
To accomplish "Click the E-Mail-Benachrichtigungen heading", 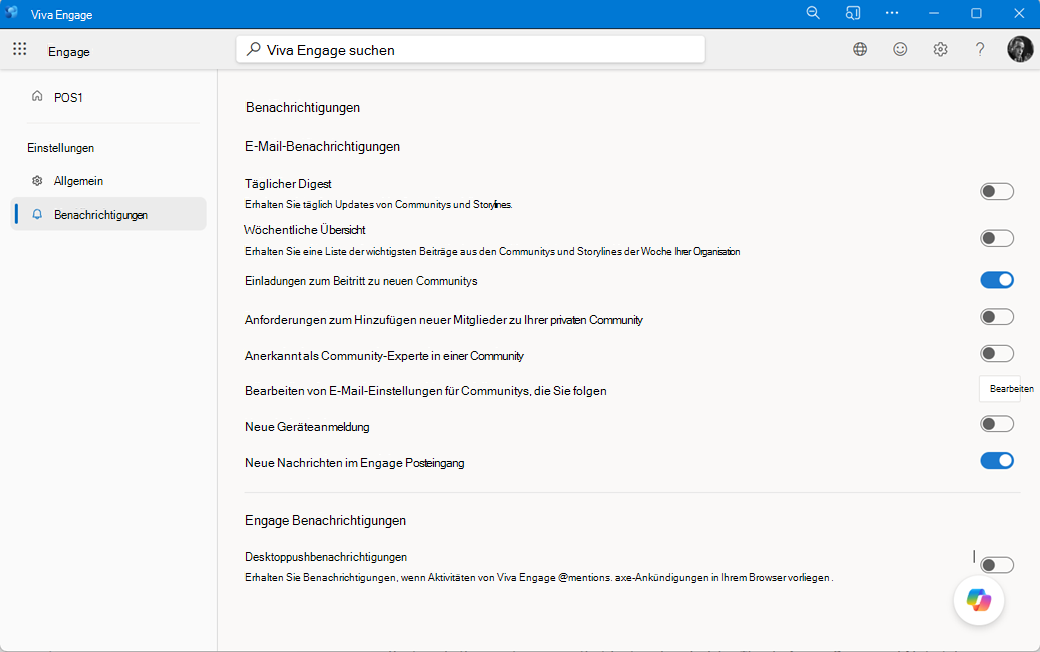I will pos(322,147).
